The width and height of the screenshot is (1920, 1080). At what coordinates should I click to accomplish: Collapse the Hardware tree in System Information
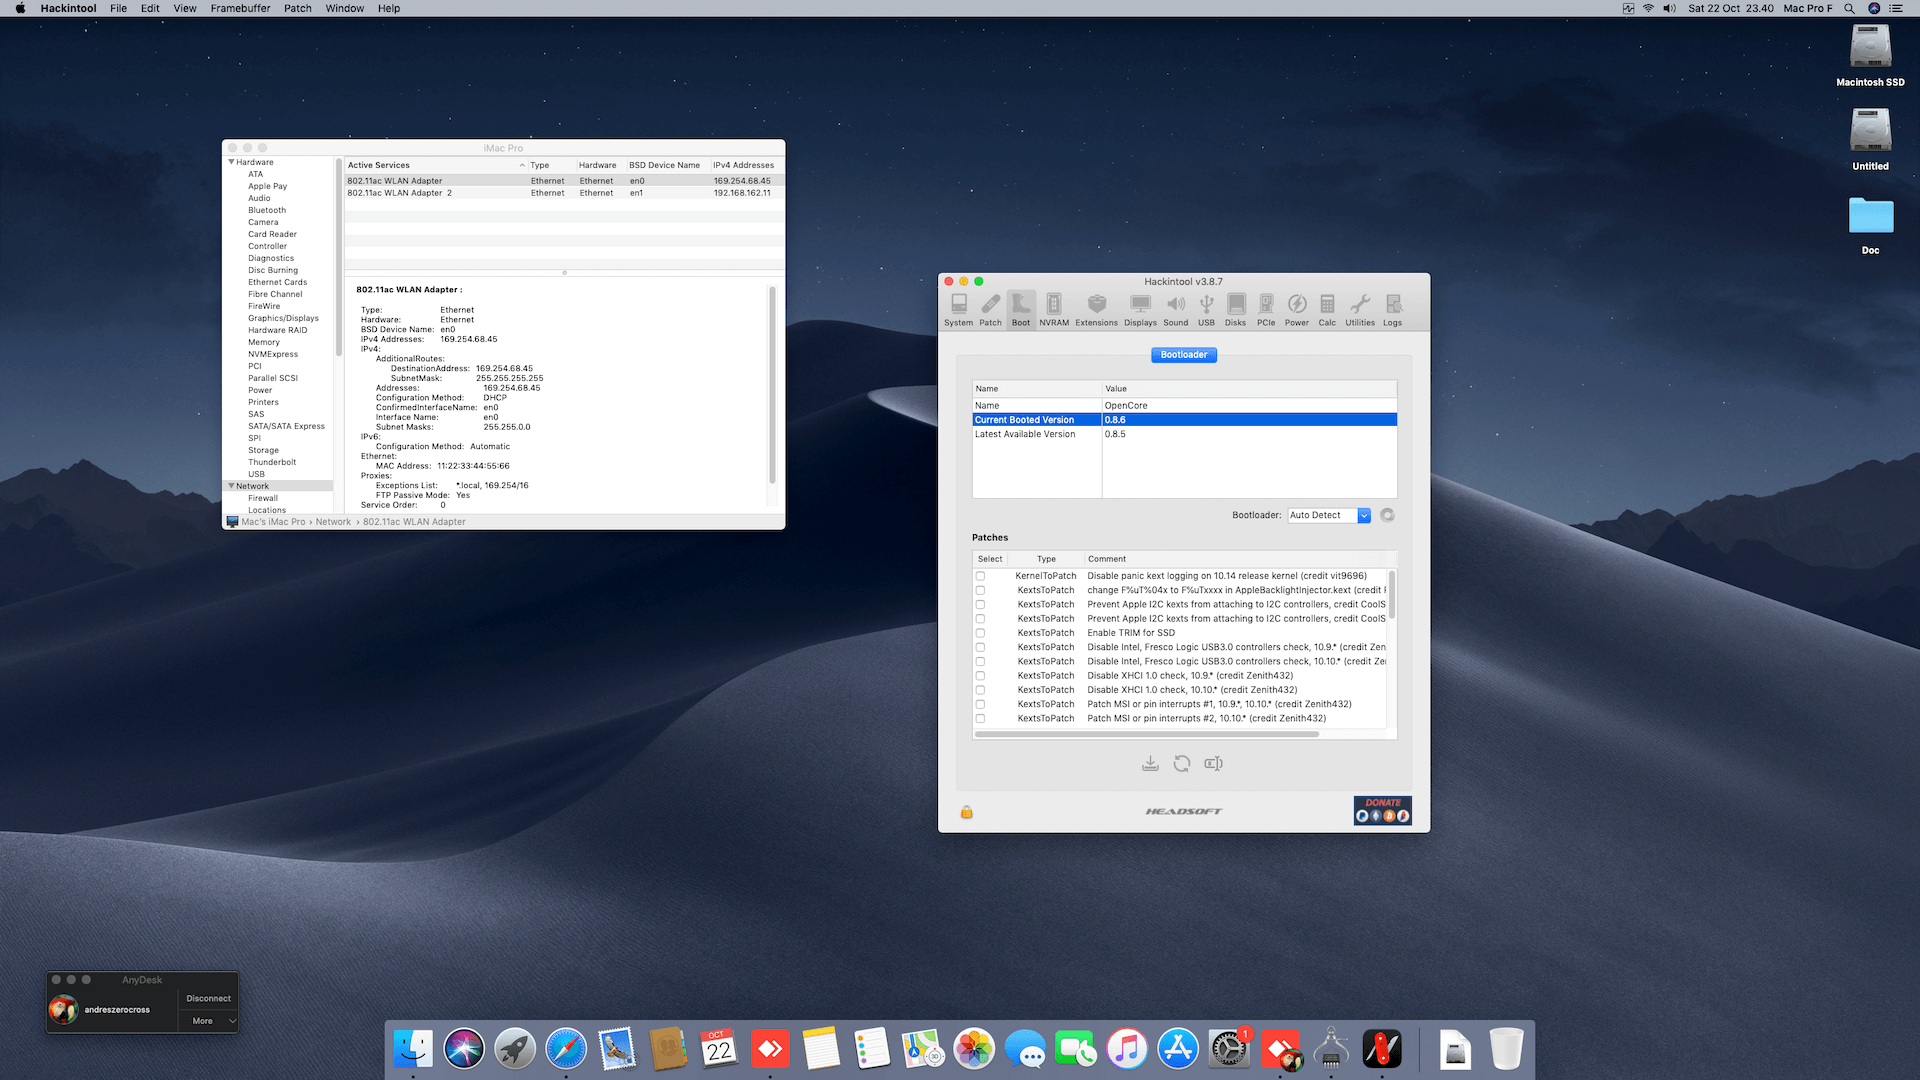(232, 162)
